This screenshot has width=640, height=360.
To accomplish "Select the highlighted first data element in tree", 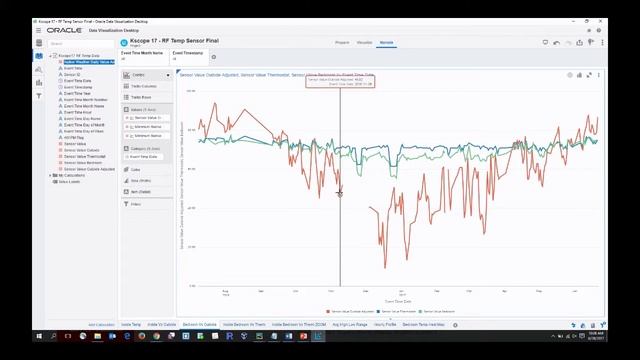I will click(x=89, y=62).
